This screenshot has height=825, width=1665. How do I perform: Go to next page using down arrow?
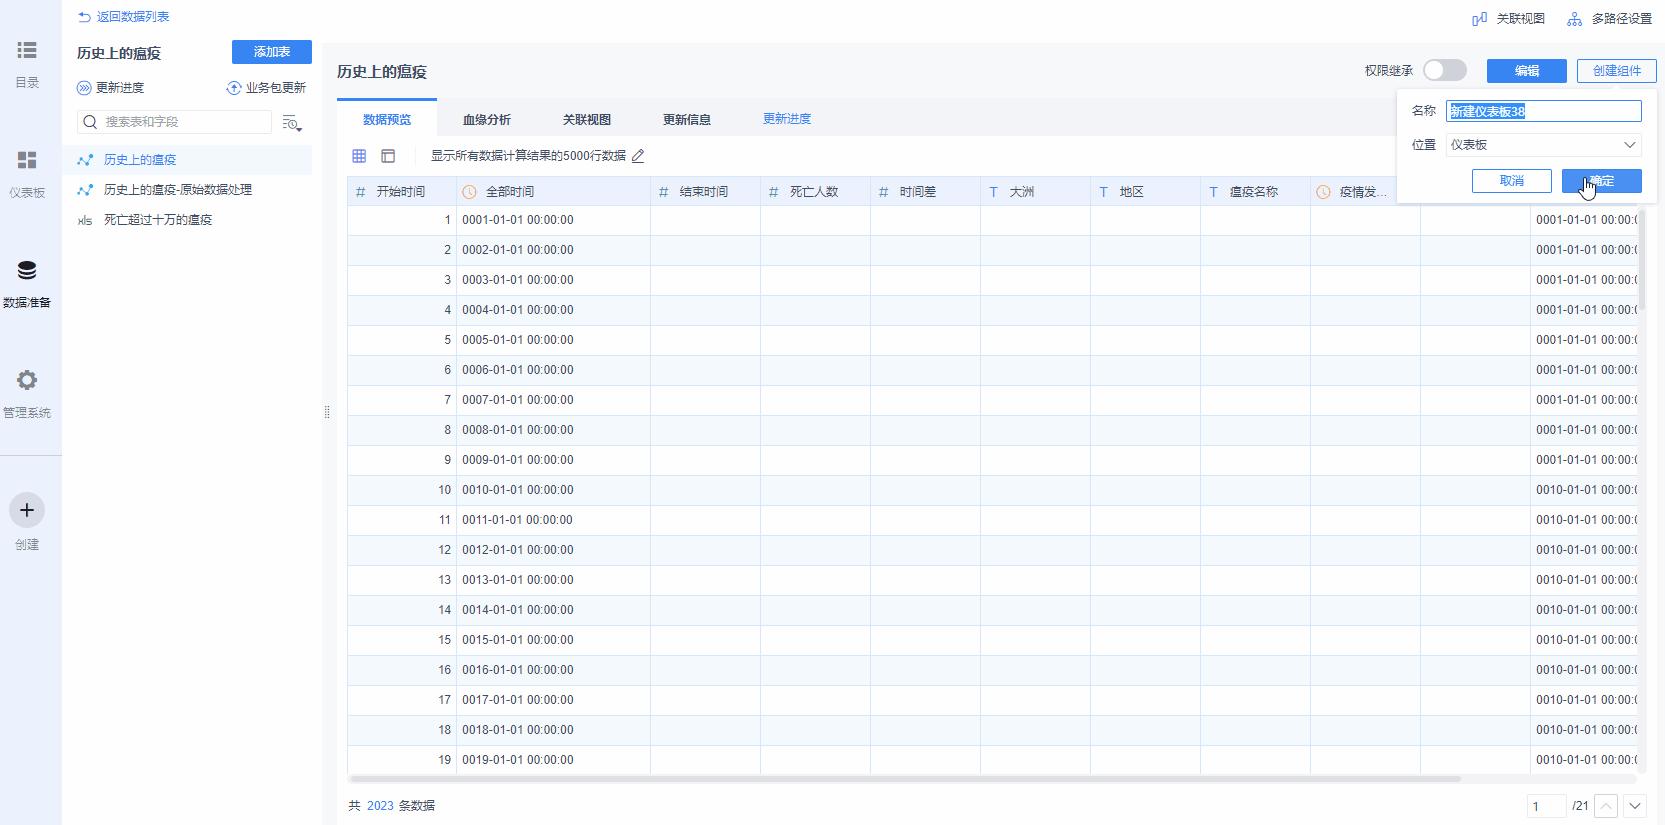(x=1634, y=806)
